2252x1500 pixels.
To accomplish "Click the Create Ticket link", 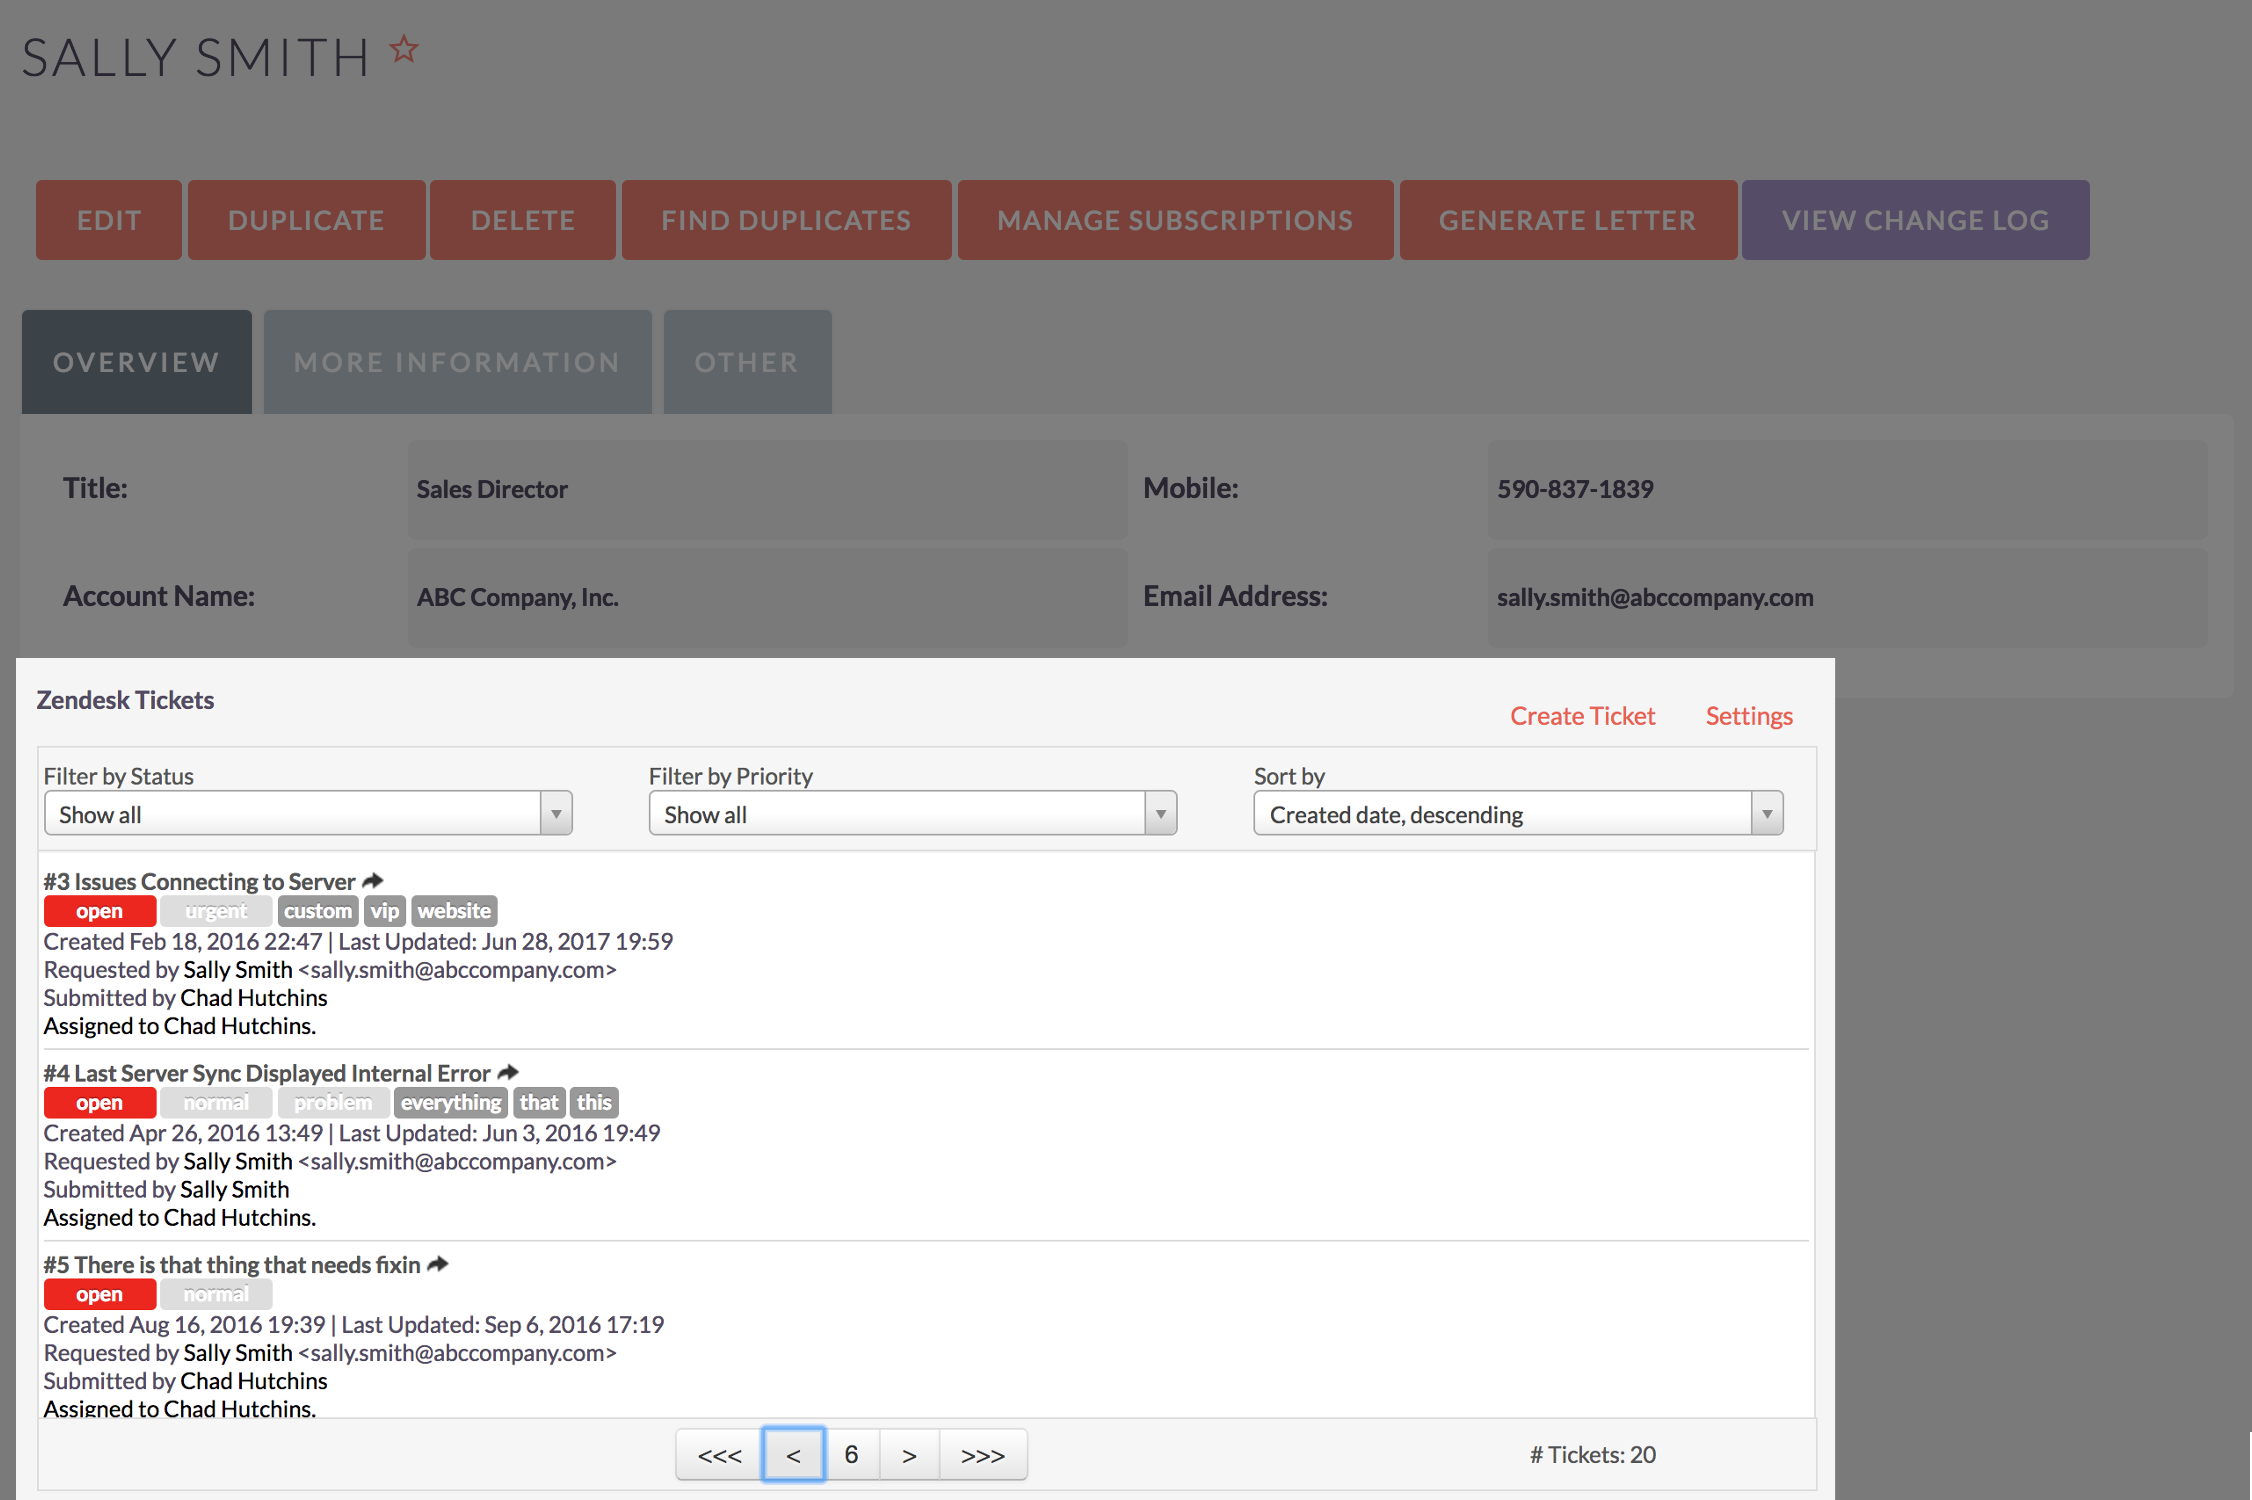I will tap(1582, 715).
